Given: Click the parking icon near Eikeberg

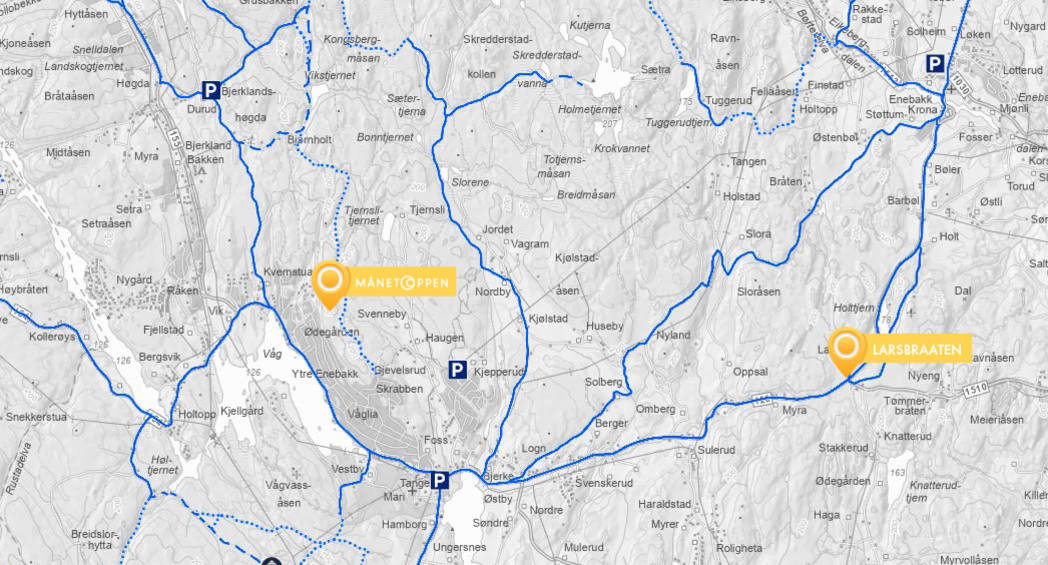Looking at the screenshot, I should (935, 64).
